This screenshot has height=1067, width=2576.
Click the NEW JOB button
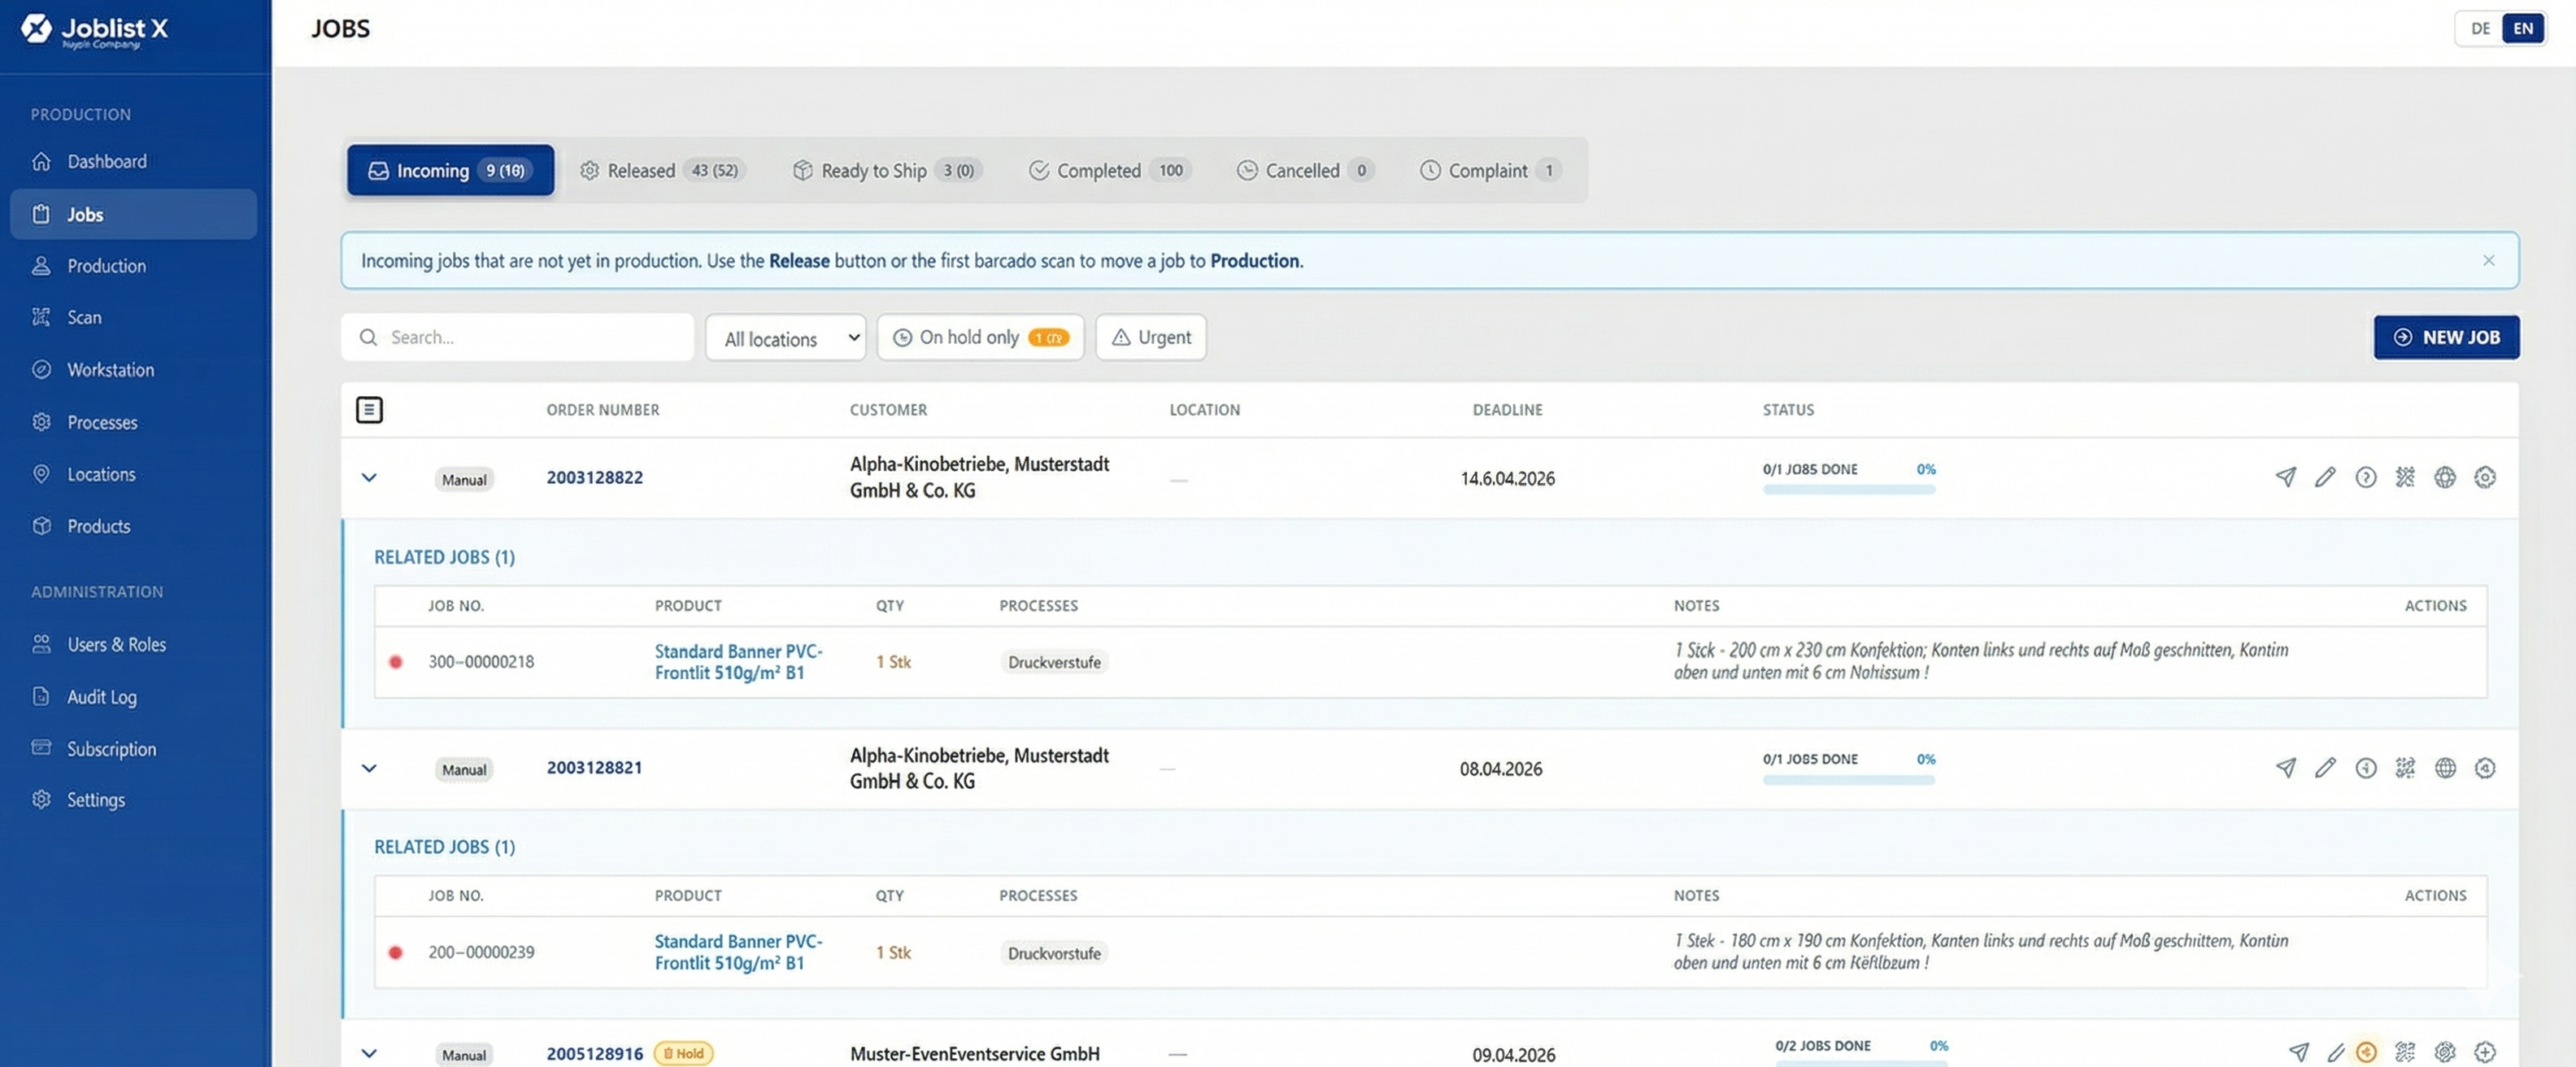tap(2446, 338)
